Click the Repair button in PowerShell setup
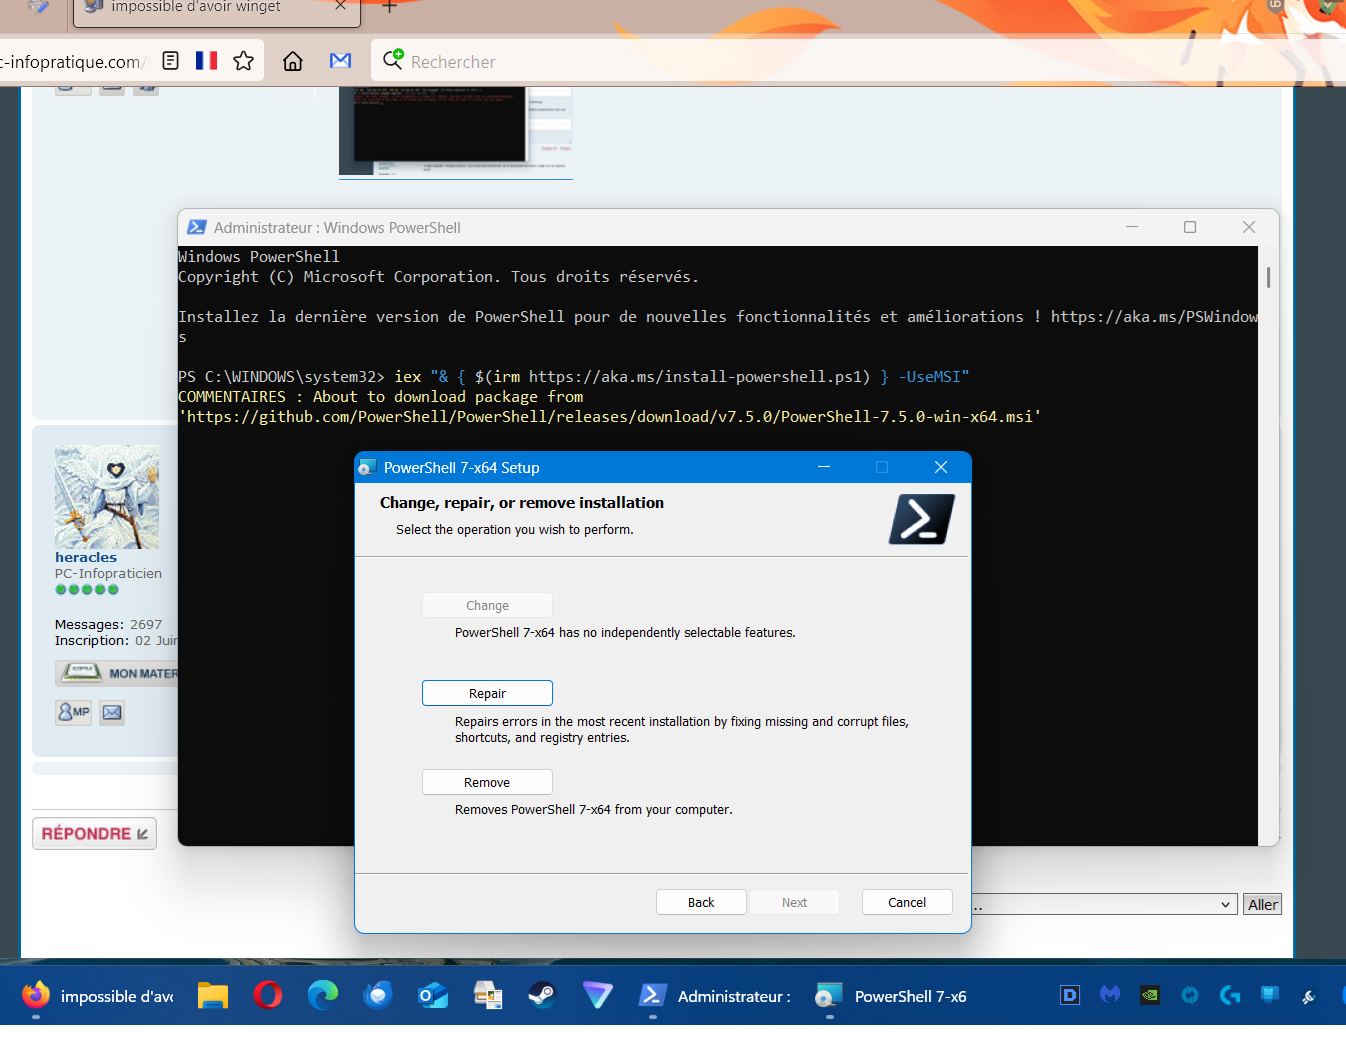The image size is (1346, 1042). [487, 693]
